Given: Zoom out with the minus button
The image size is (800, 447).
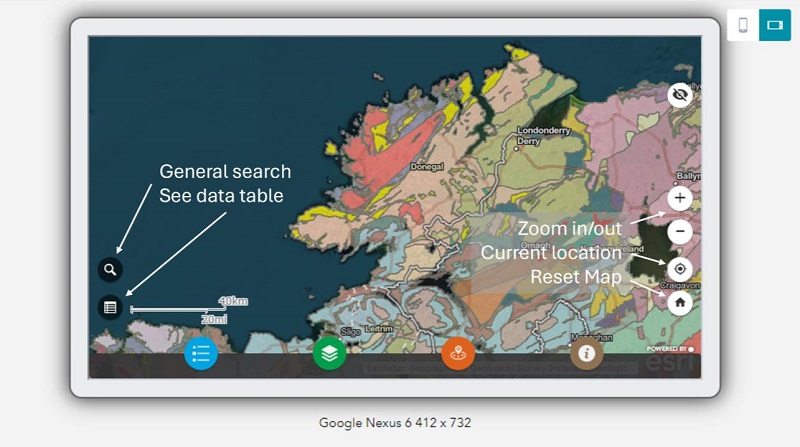Looking at the screenshot, I should coord(680,232).
